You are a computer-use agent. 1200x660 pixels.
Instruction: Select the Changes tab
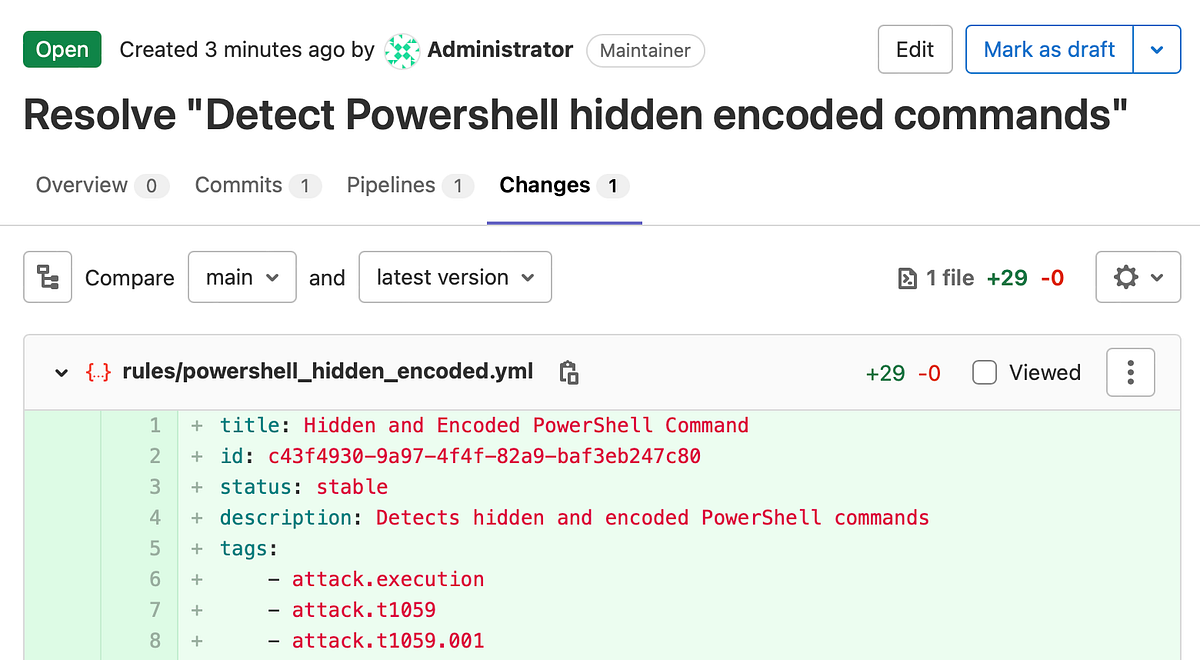click(x=544, y=185)
